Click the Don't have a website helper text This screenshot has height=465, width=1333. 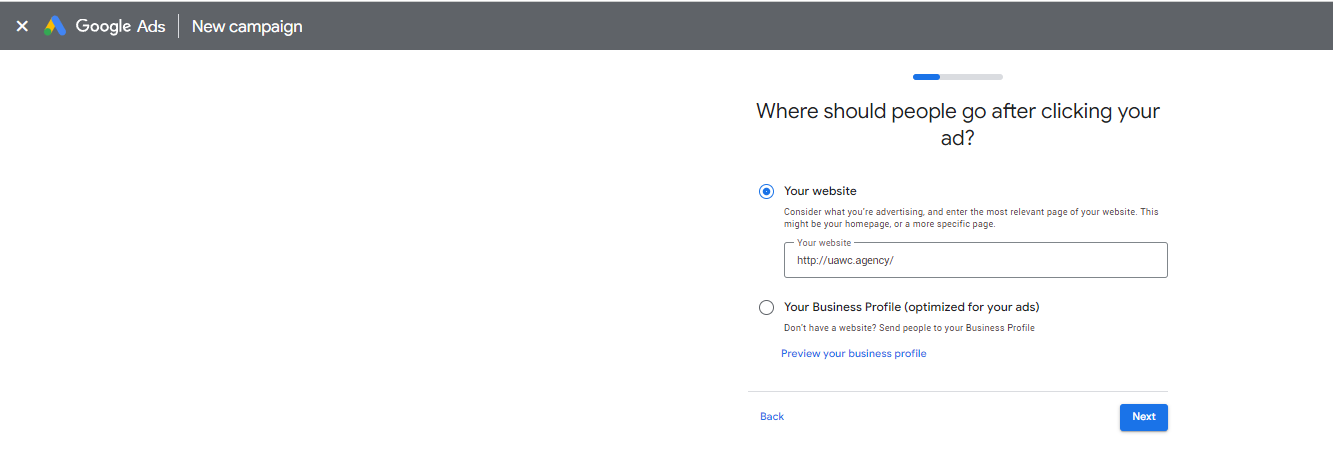pos(909,328)
